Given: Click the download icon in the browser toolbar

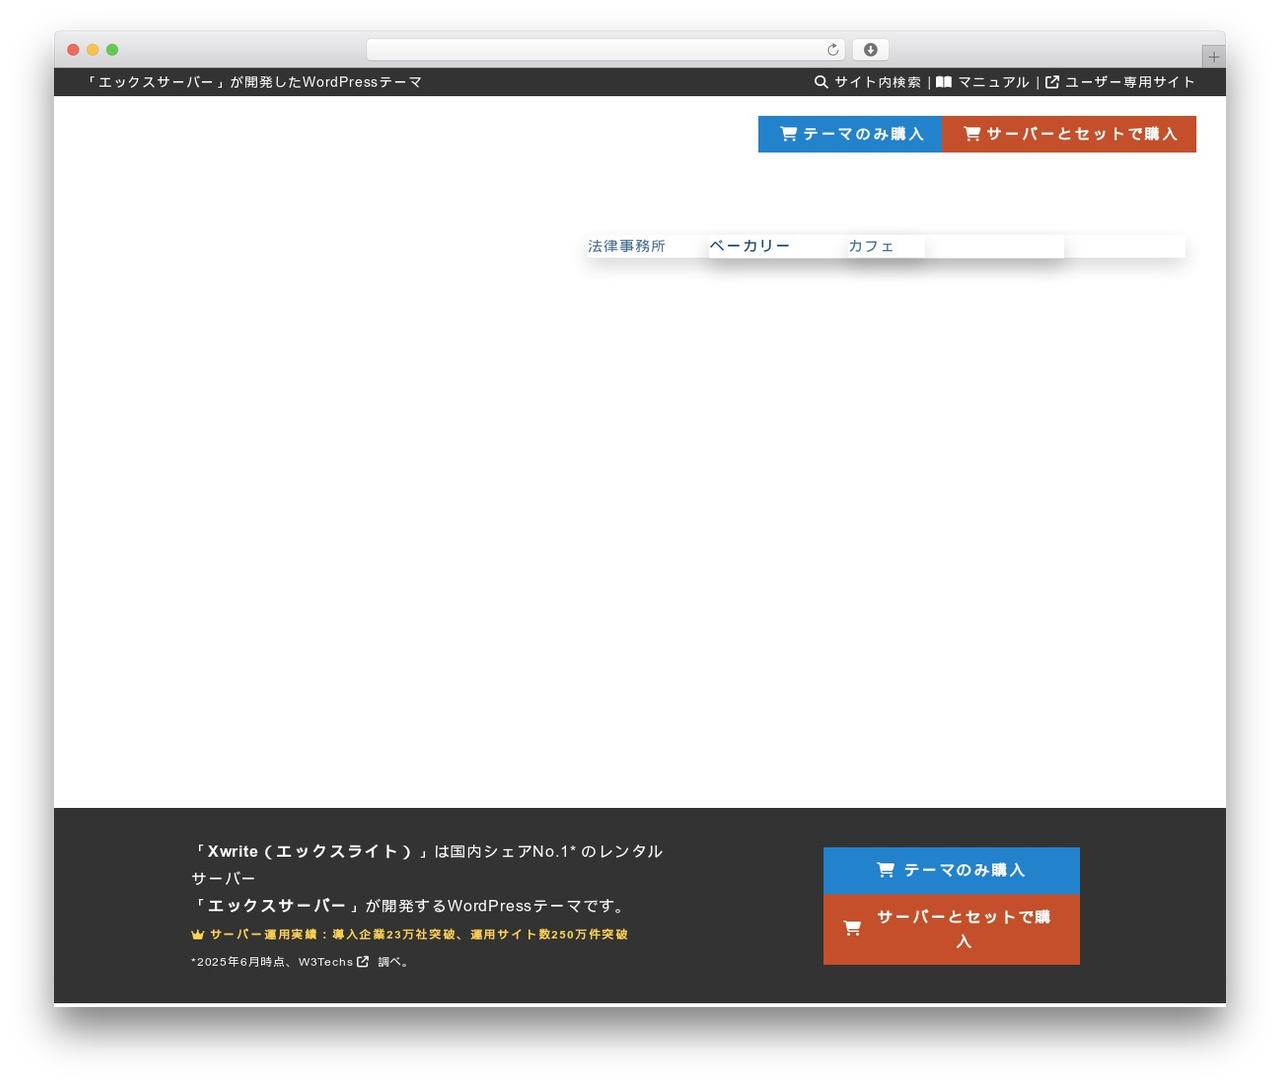Looking at the screenshot, I should click(870, 50).
